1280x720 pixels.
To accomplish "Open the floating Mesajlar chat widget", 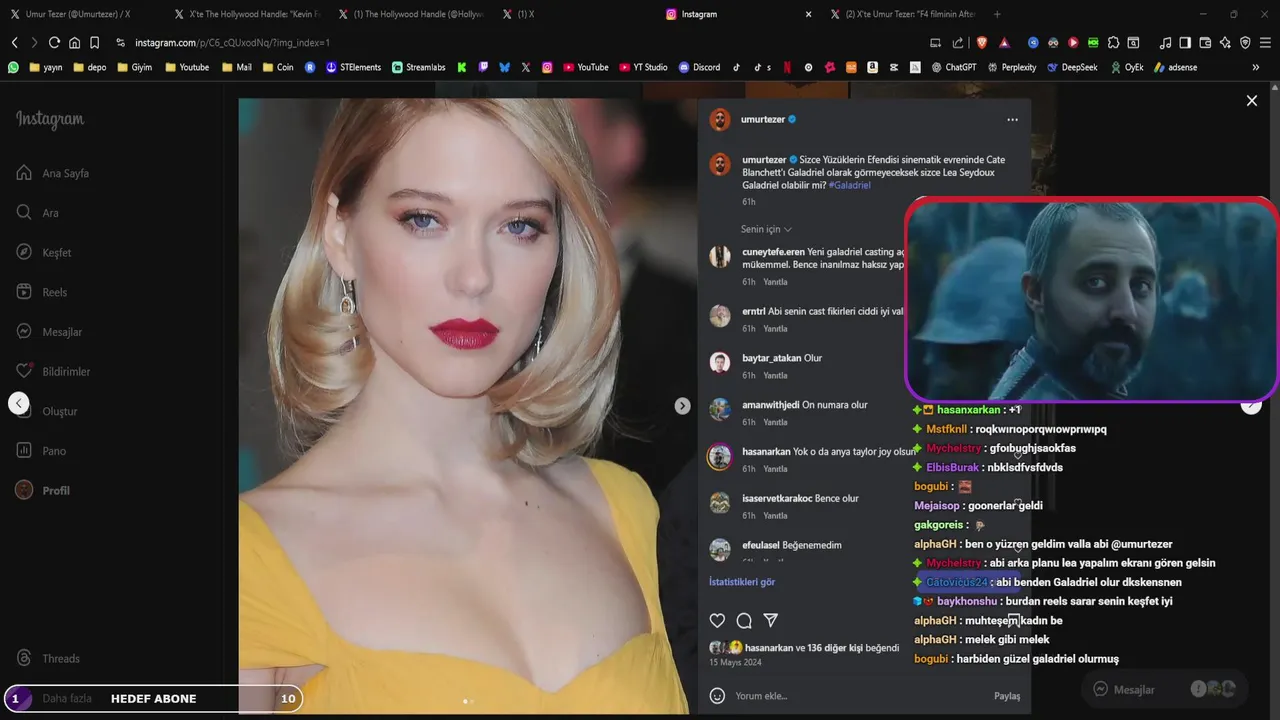I will click(x=1165, y=689).
